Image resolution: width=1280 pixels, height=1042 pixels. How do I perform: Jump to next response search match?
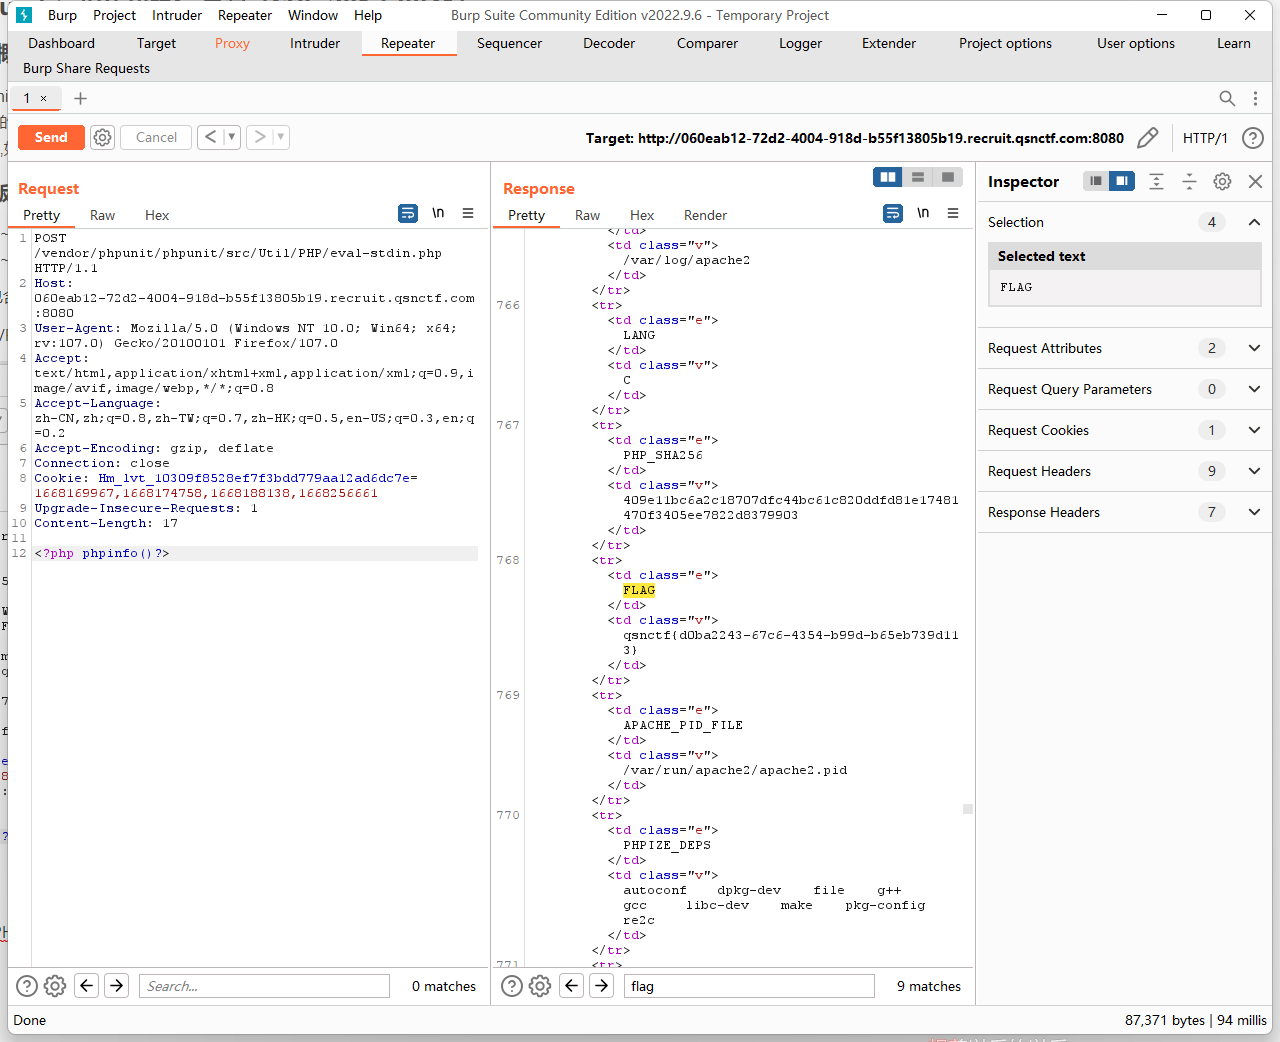click(602, 986)
